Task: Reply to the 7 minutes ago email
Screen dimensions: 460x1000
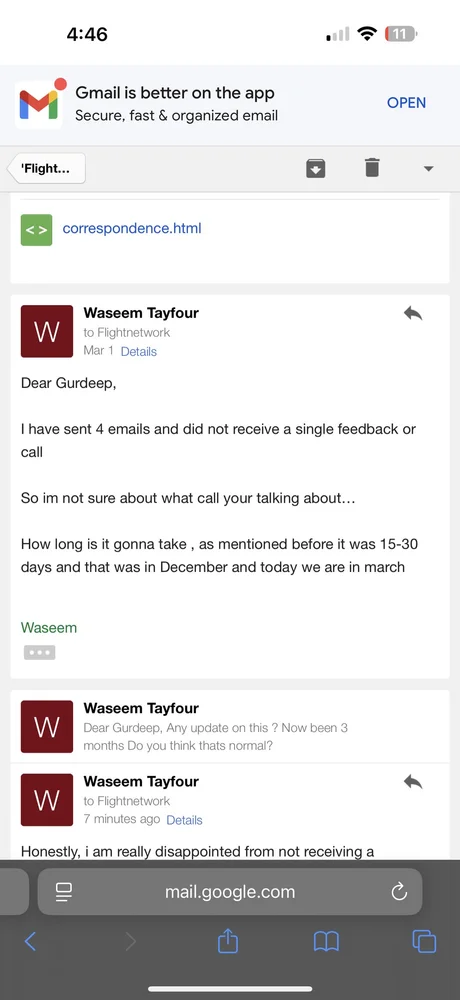Action: (413, 782)
